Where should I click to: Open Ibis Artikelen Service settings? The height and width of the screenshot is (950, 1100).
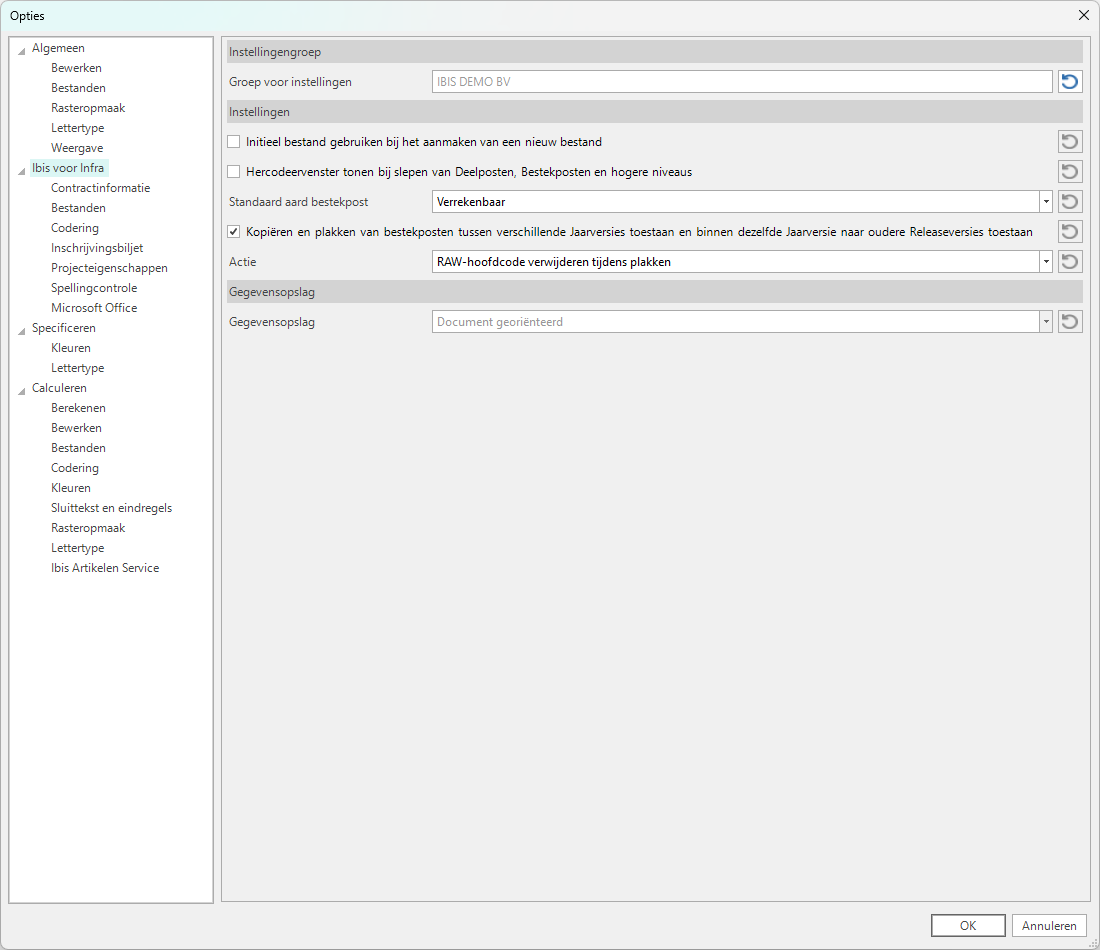click(x=105, y=568)
